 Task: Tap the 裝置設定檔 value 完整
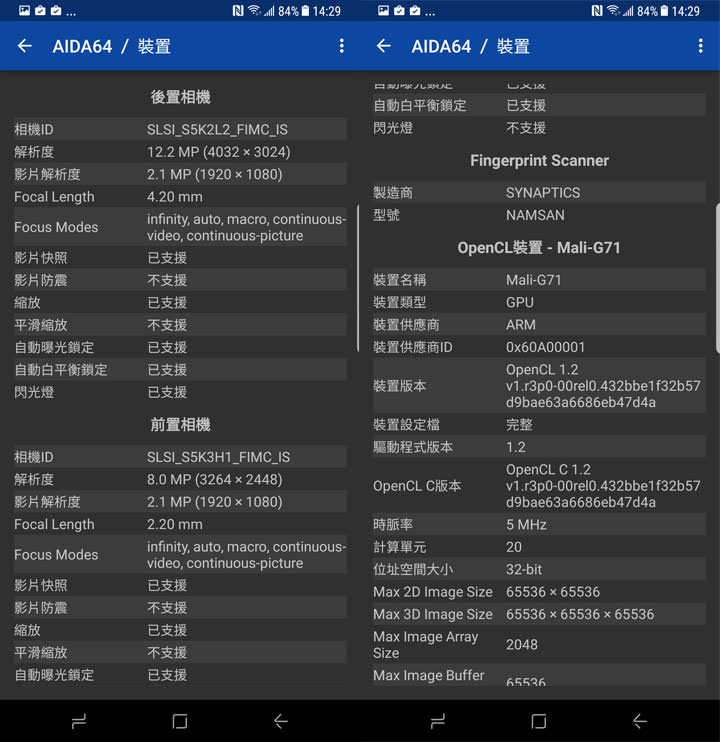click(519, 424)
